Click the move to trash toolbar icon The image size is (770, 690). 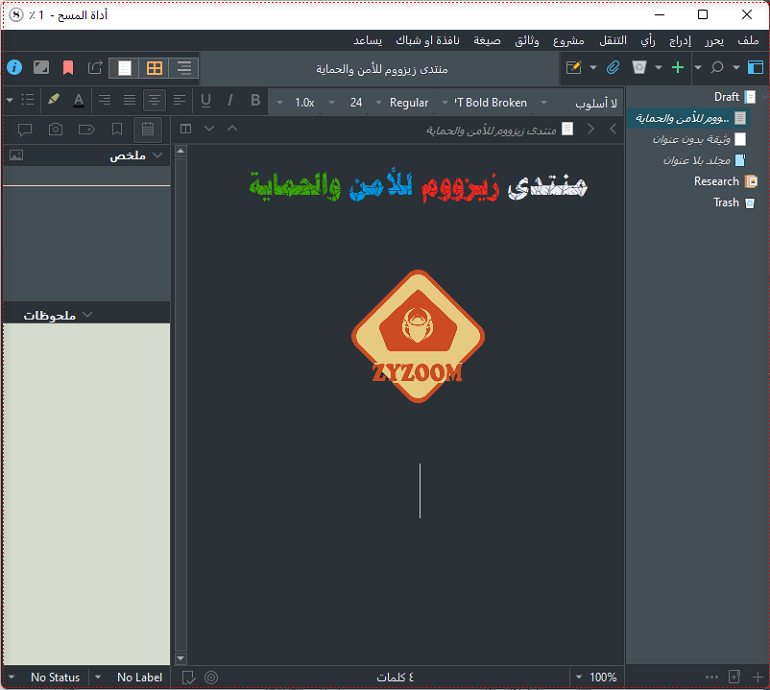pyautogui.click(x=639, y=67)
